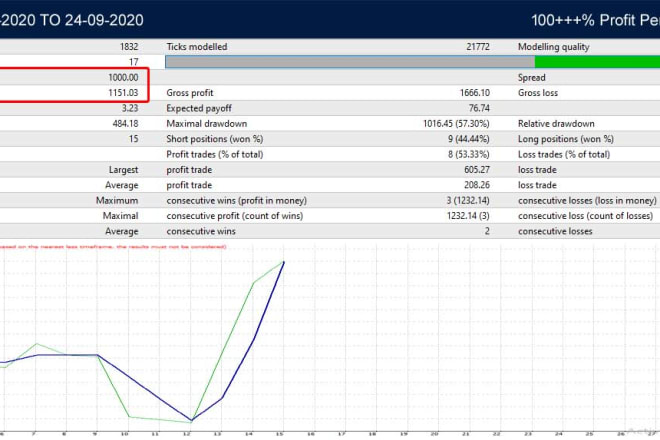660x440 pixels.
Task: Select the value 15 in the short positions row
Action: (x=133, y=139)
